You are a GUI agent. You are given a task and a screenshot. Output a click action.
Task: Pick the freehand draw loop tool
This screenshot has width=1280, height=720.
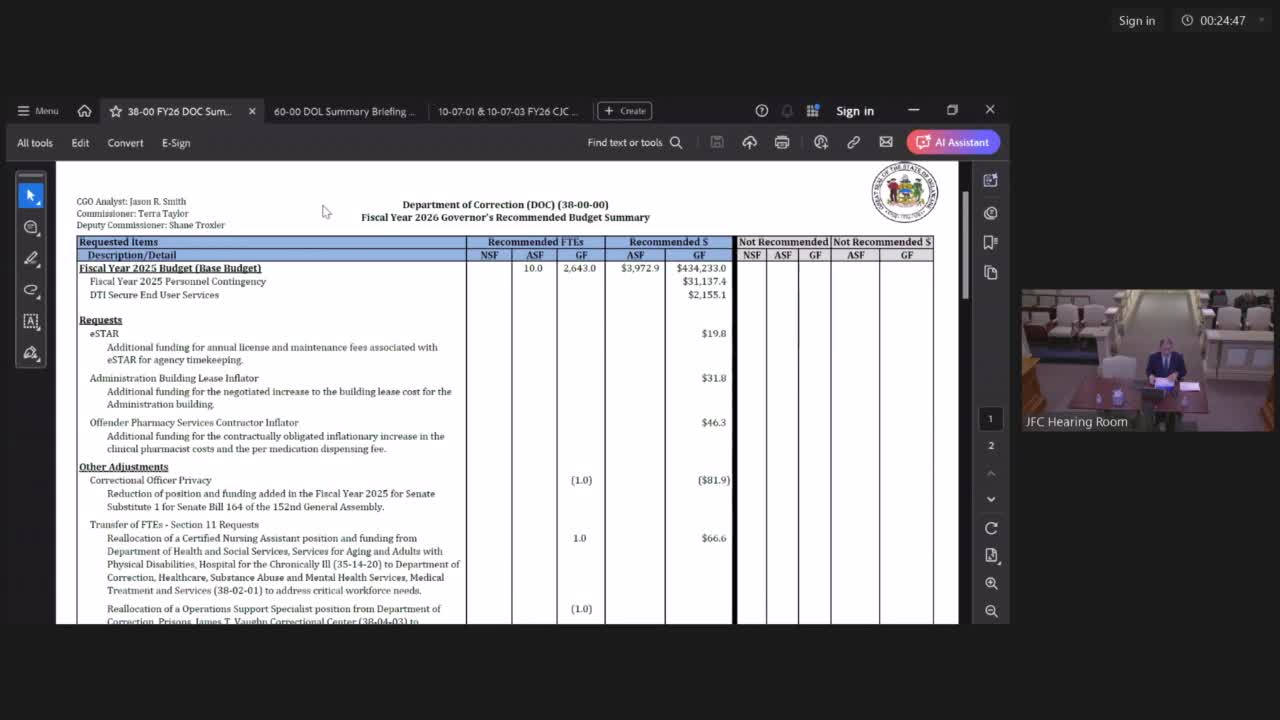pos(31,290)
